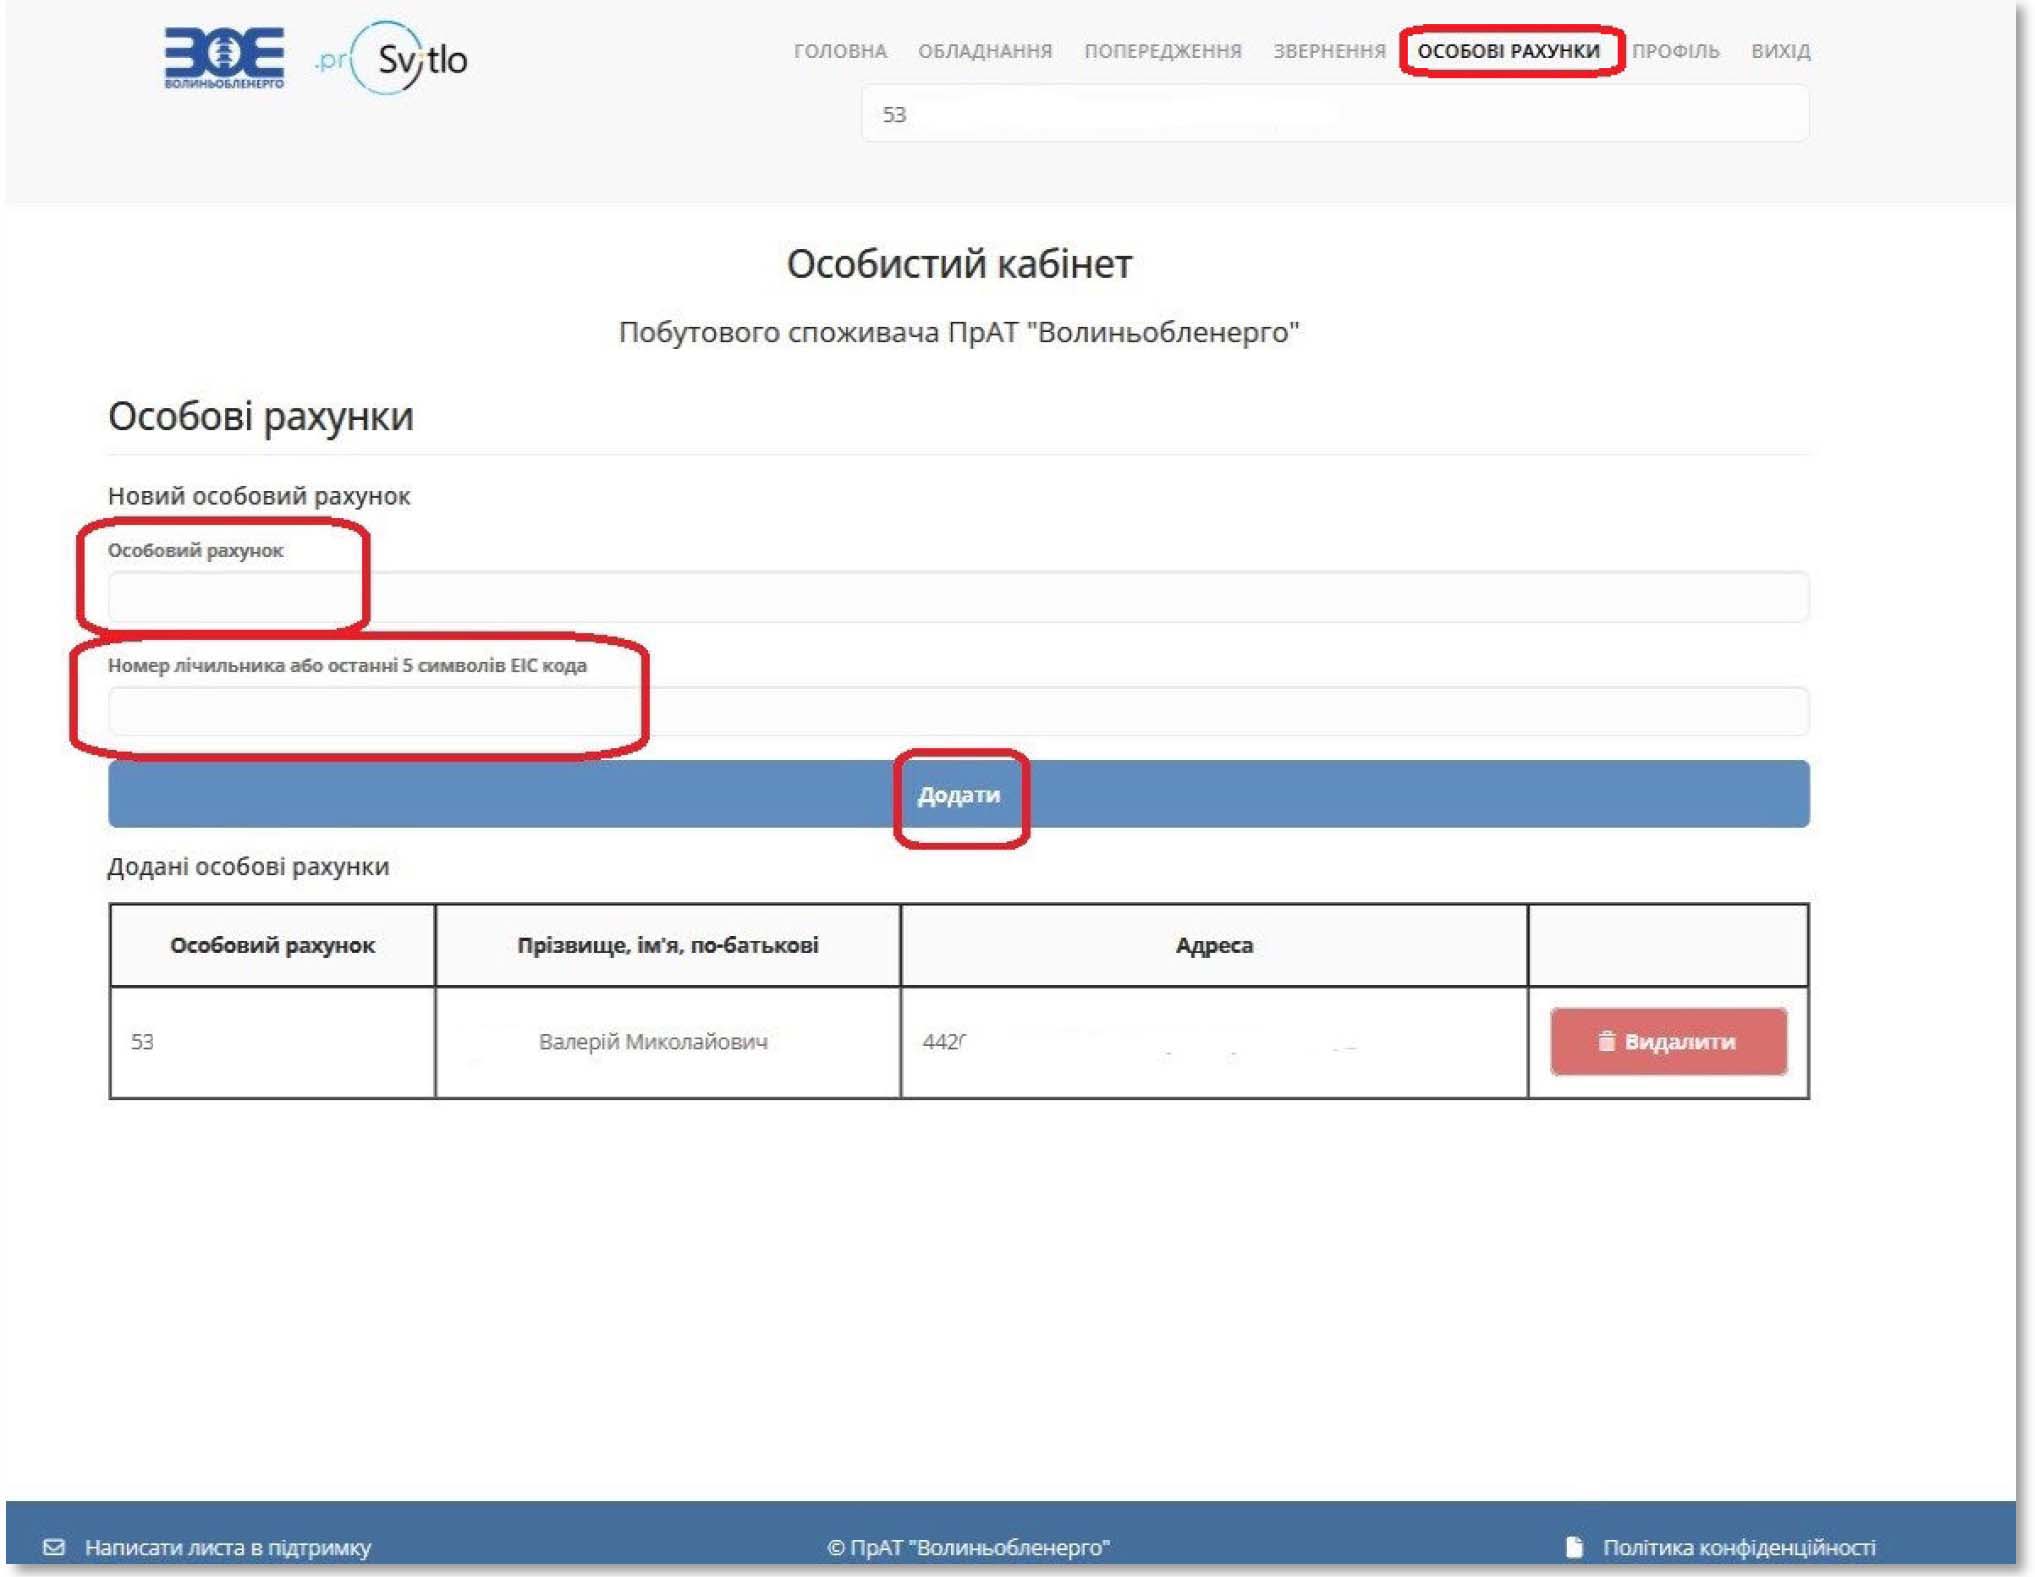Go to ПОПЕРЕДЖЕННЯ section

[x=1163, y=51]
